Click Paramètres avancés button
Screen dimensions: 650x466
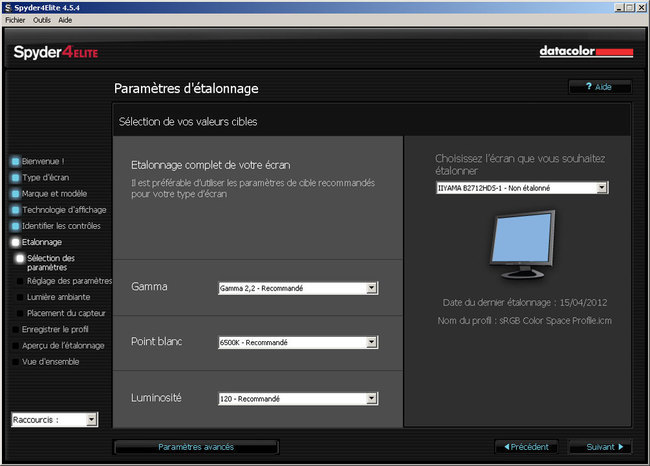[x=196, y=447]
